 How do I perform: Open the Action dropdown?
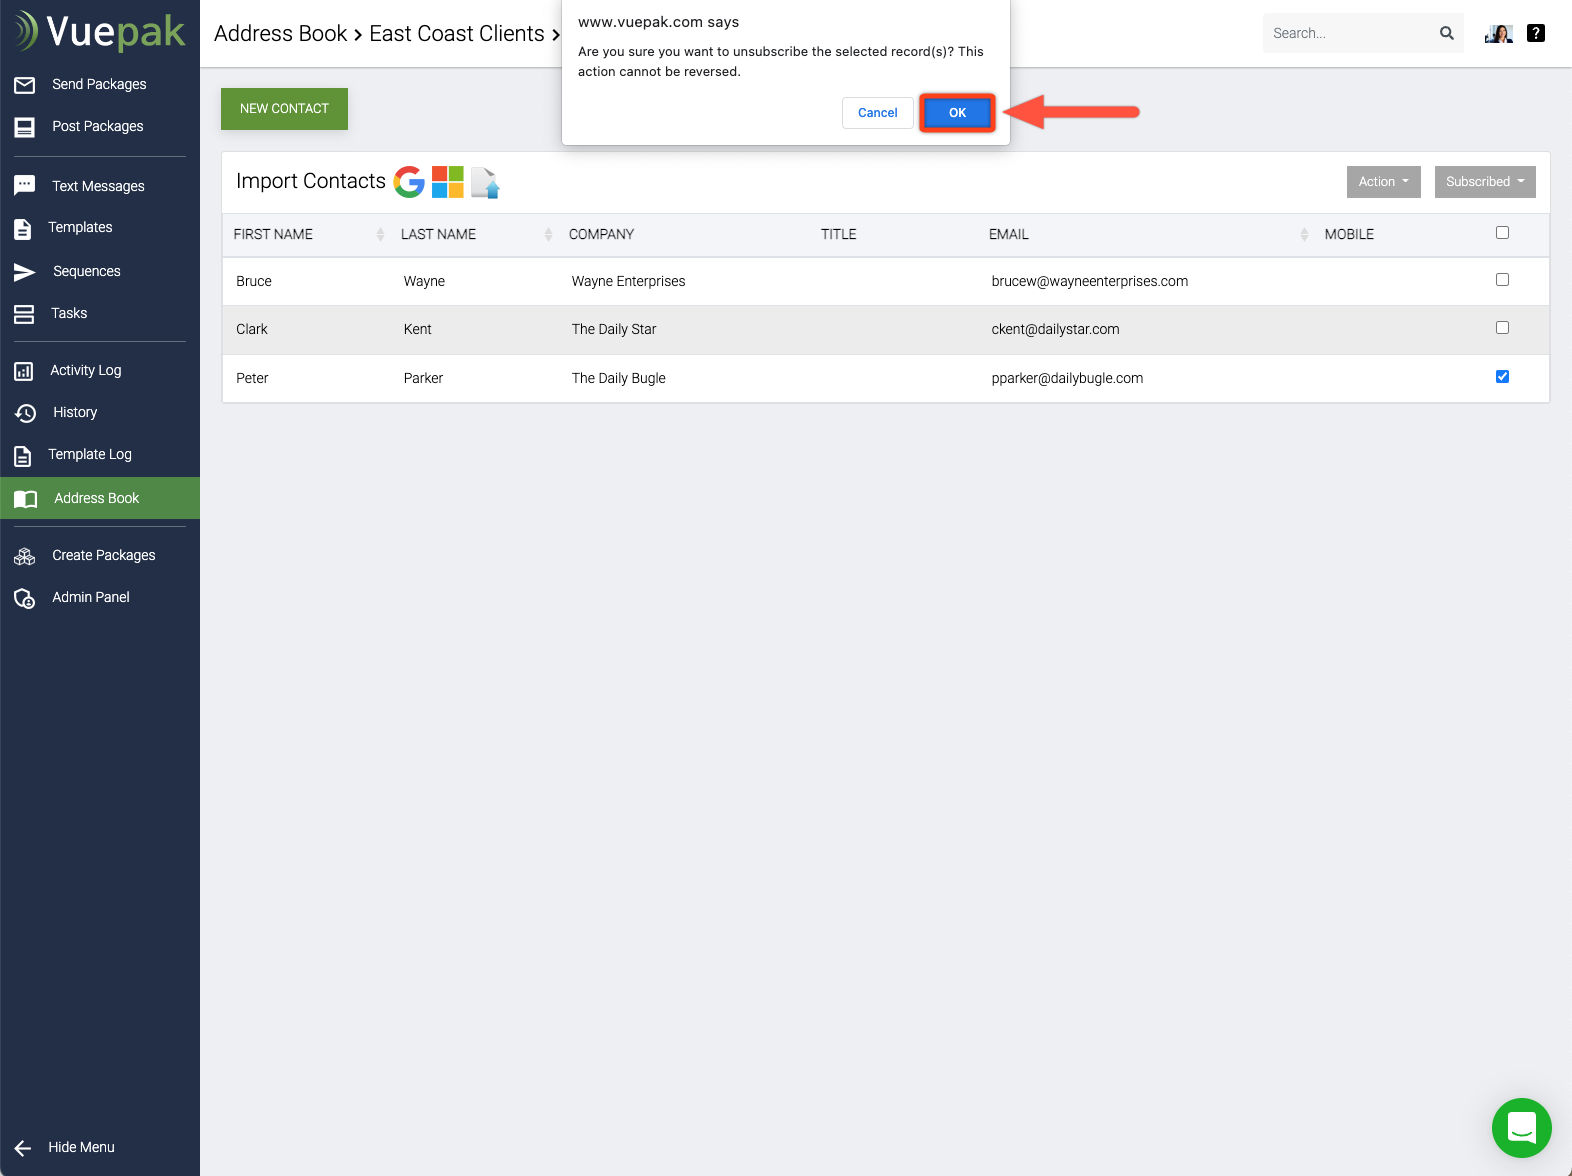click(x=1383, y=182)
